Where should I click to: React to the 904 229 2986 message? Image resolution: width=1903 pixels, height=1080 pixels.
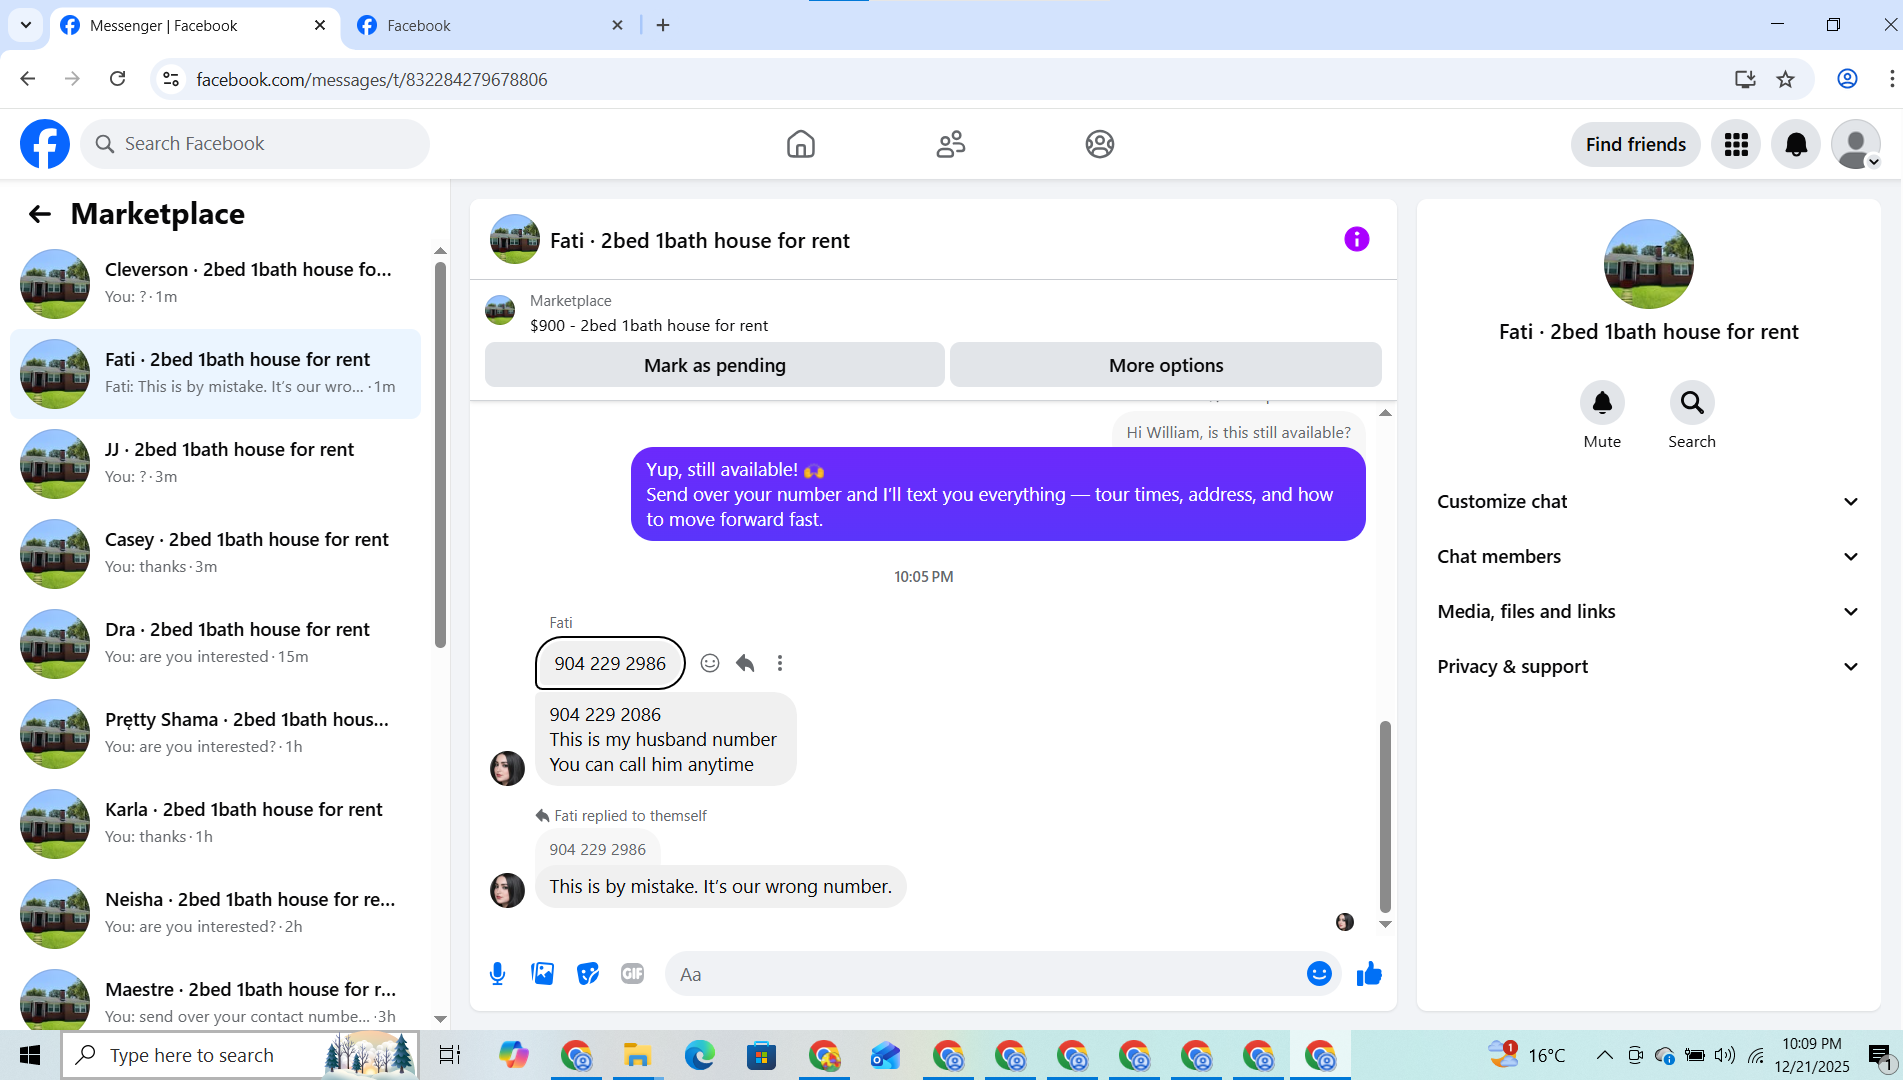coord(710,663)
